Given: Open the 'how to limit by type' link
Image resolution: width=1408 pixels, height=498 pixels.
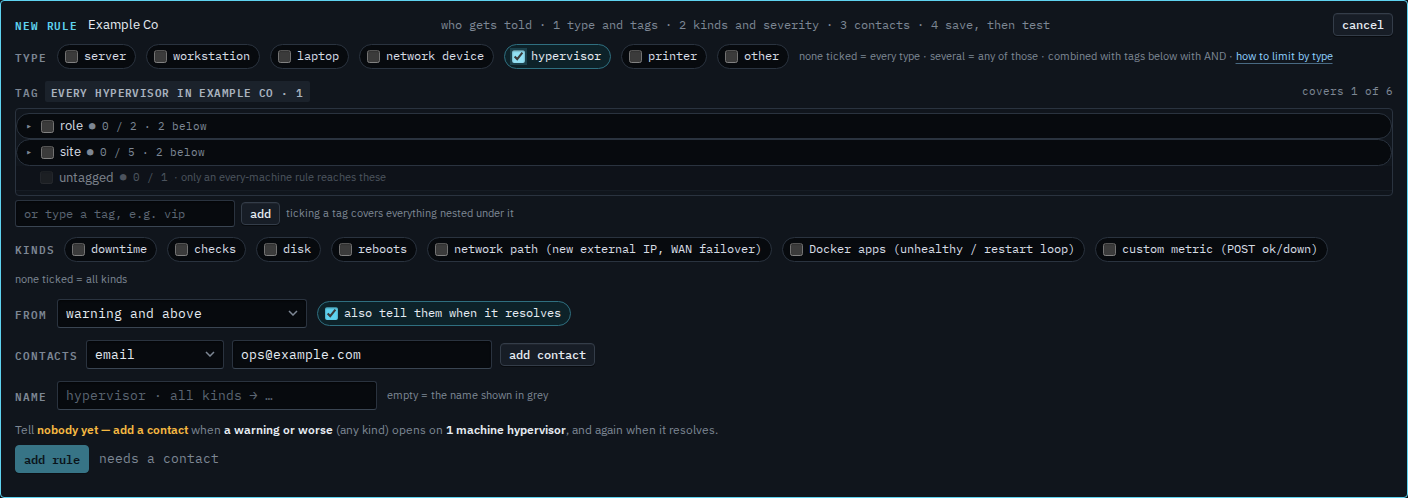Looking at the screenshot, I should [1284, 57].
